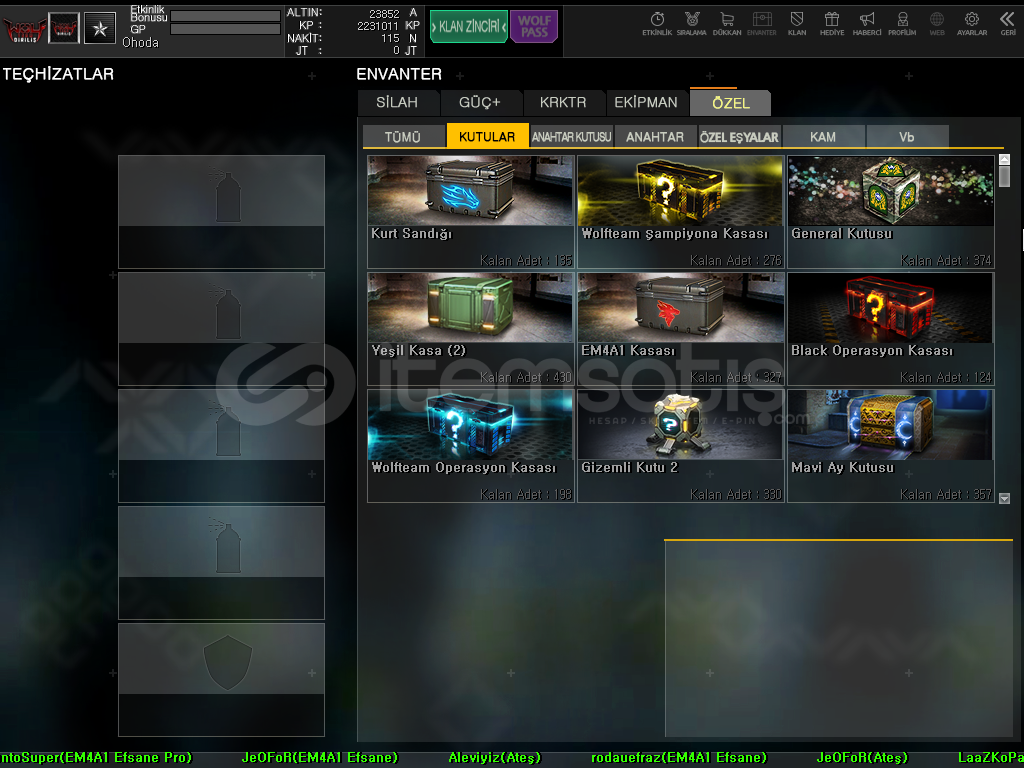Click the red clan emblem icon
The image size is (1025, 768).
[x=64, y=29]
